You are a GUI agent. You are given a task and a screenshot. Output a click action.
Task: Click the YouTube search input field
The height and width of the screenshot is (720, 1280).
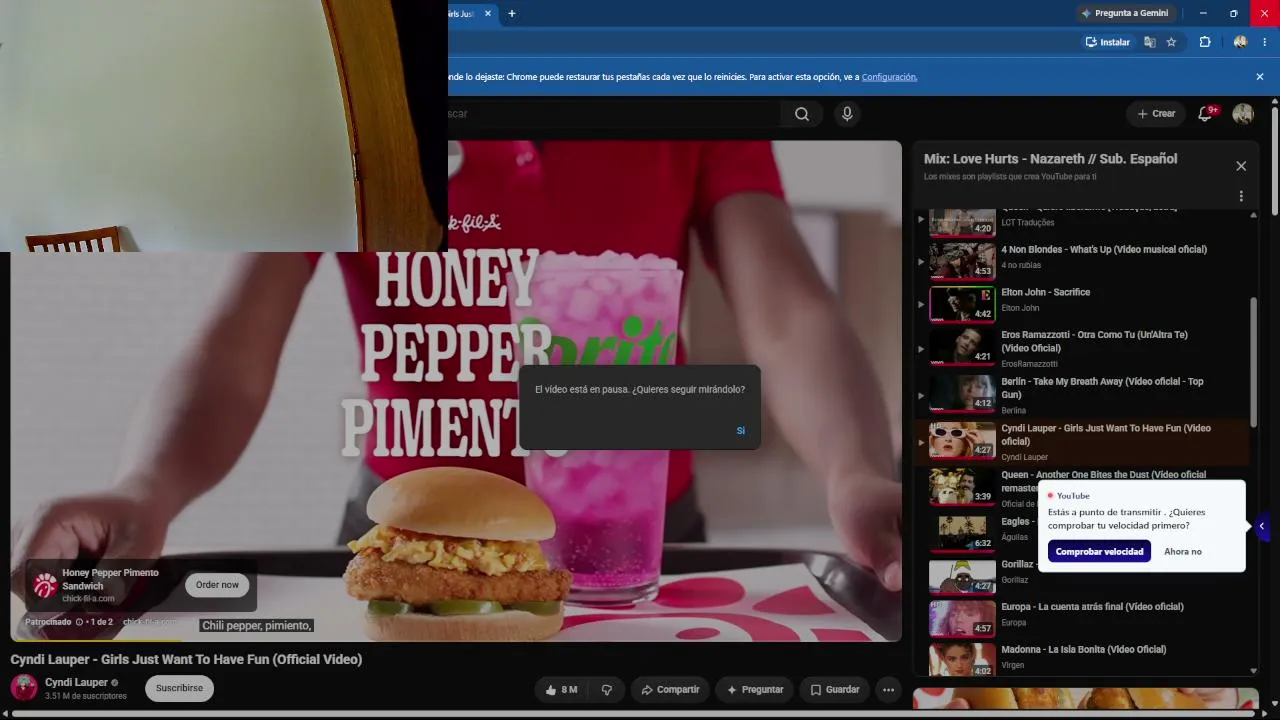tap(612, 114)
